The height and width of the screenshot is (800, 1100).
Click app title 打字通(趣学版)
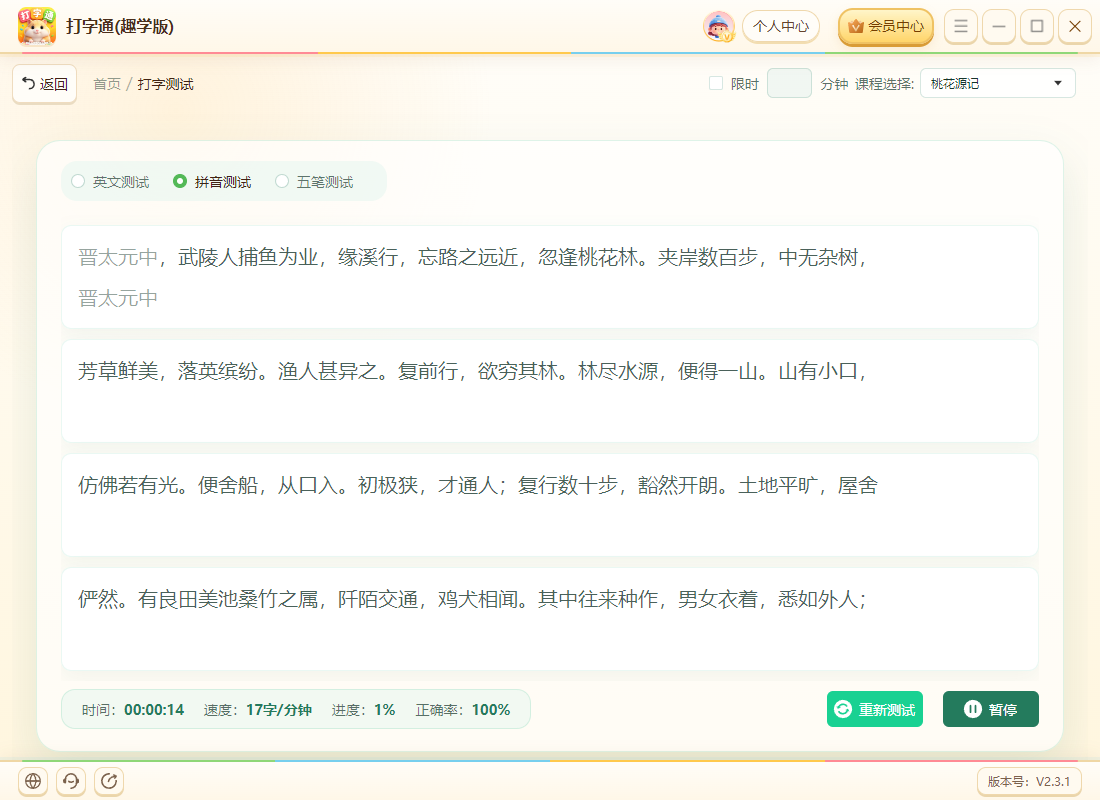pos(120,27)
